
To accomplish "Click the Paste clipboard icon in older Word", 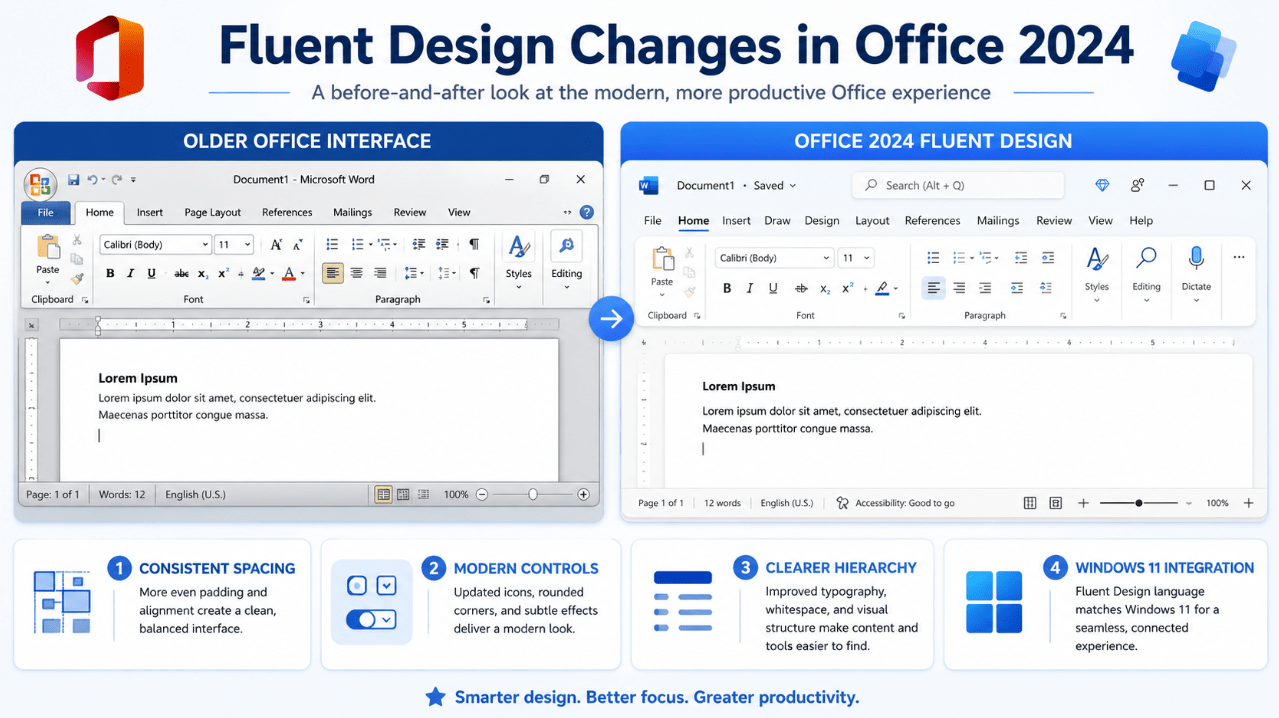I will tap(47, 247).
